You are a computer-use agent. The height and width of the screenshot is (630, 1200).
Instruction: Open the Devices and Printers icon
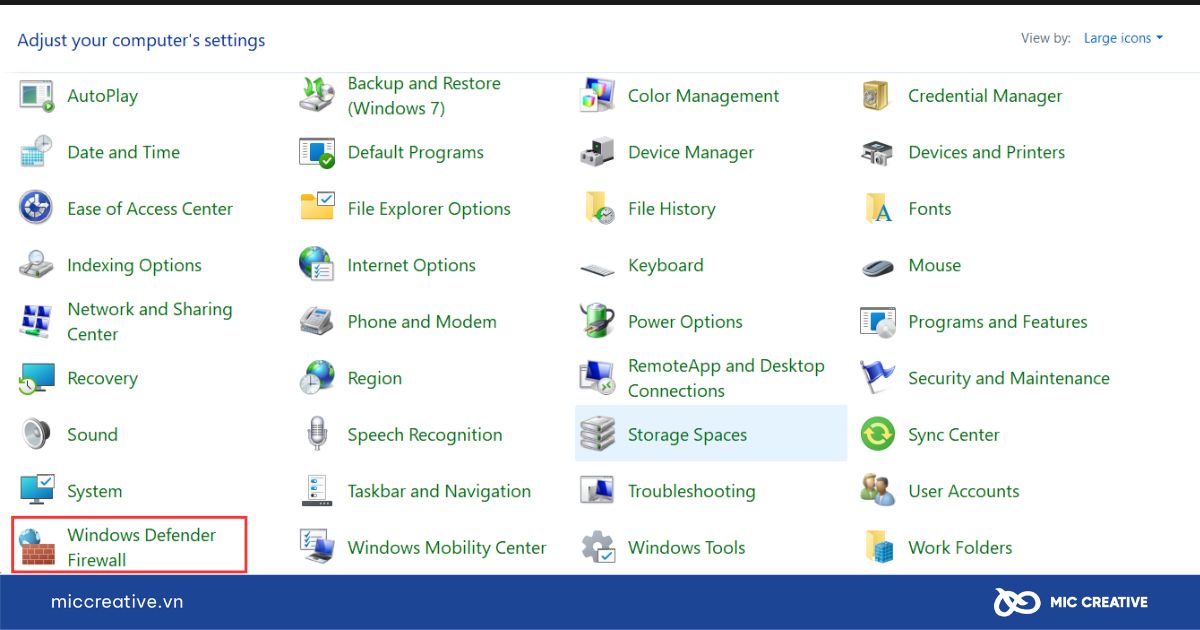[877, 152]
